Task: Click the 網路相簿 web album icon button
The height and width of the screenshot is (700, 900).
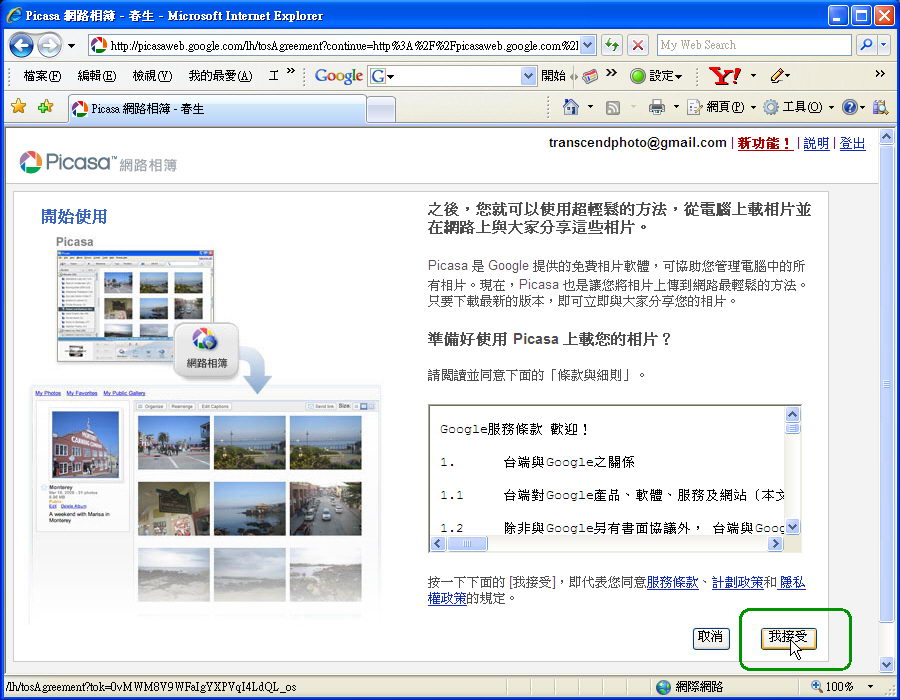Action: (x=206, y=350)
